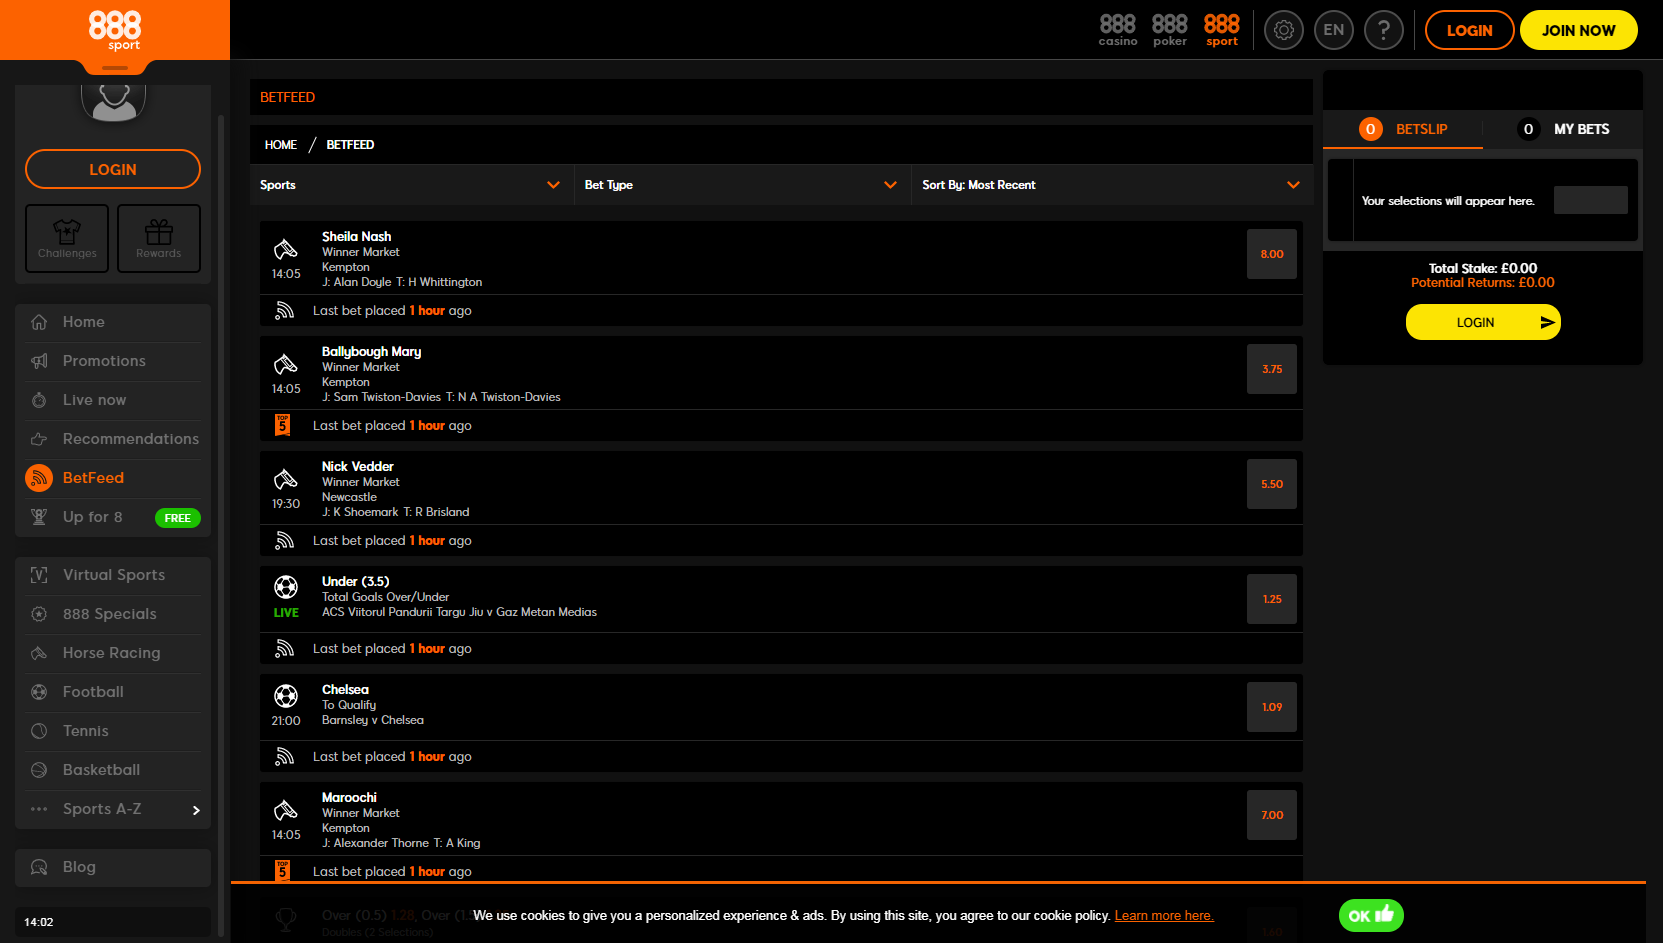Viewport: 1663px width, 943px height.
Task: Collapse sidebar using the orange handle tab
Action: (x=115, y=68)
